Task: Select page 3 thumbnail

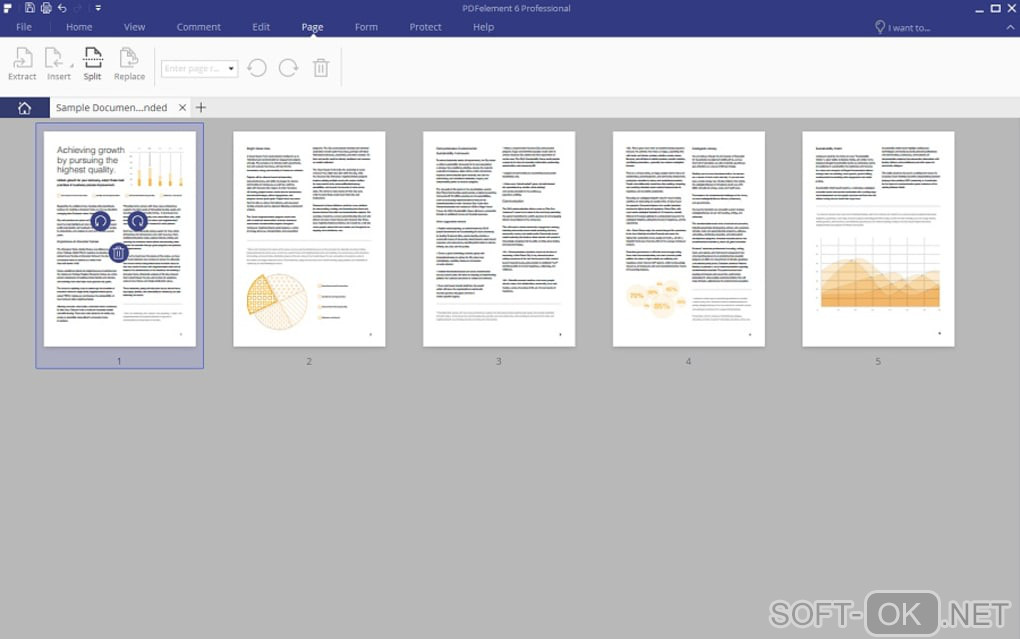Action: coord(499,239)
